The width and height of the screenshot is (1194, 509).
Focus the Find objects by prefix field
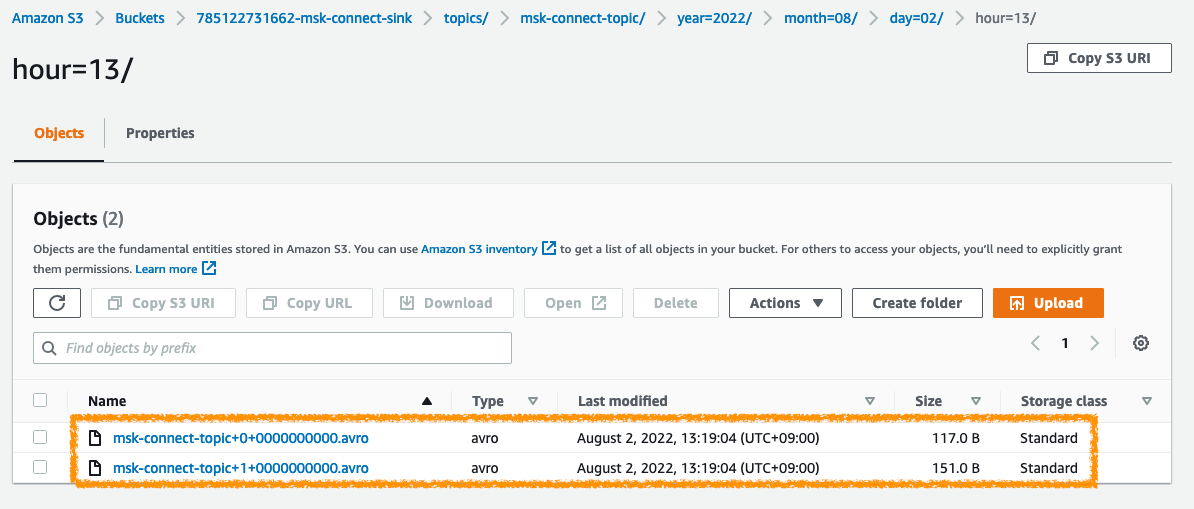[x=273, y=348]
